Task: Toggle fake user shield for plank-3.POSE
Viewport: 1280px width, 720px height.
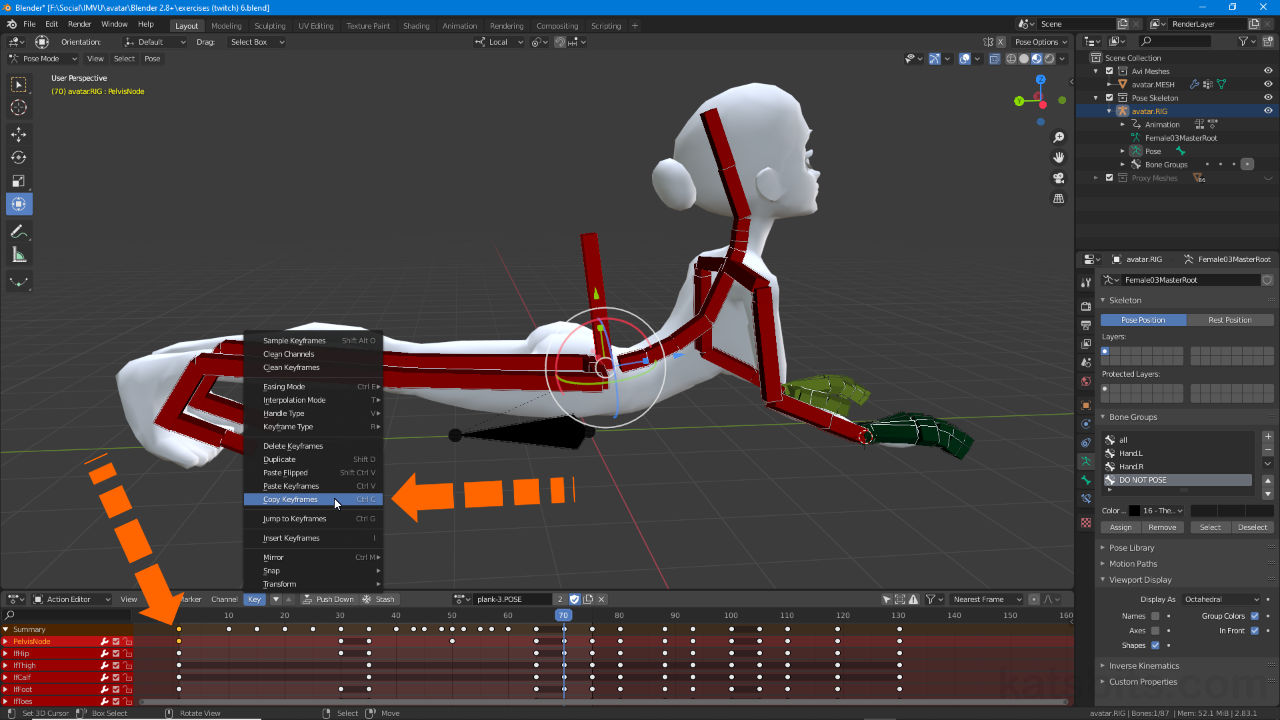Action: point(574,599)
